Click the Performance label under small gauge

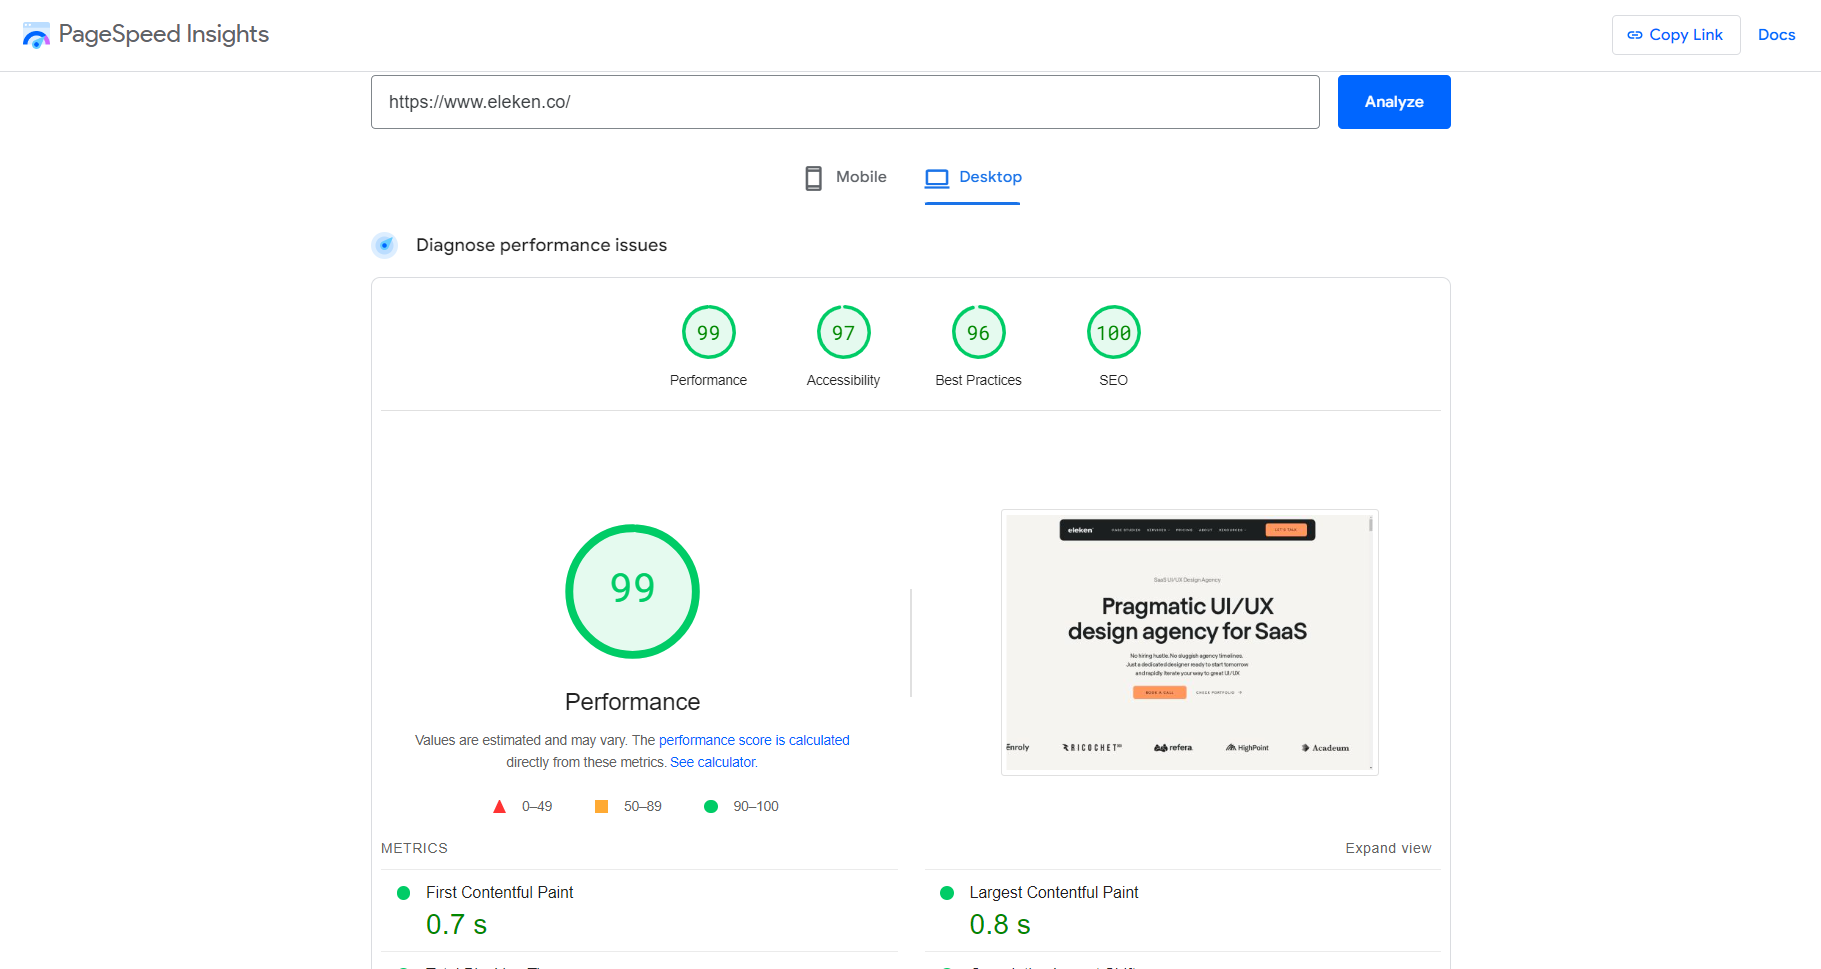click(708, 380)
